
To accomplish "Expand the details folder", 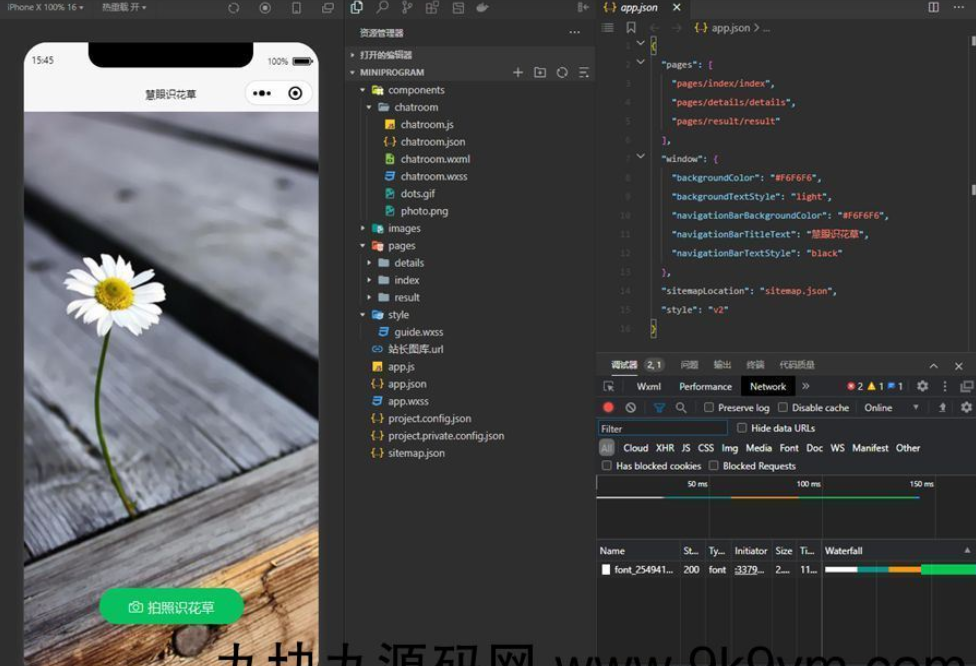I will [x=369, y=263].
